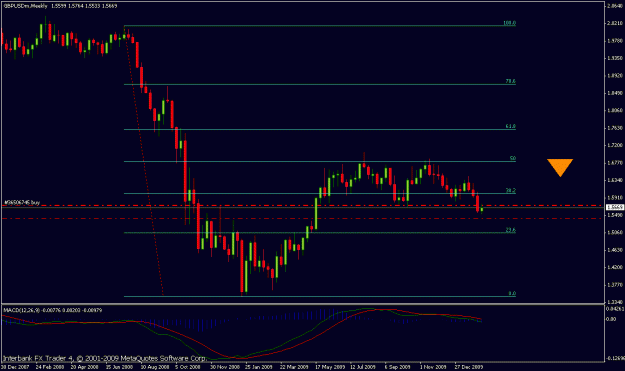Screen dimensions: 625x371
Task: Click the 1.6770 price on the price axis
Action: [x=615, y=163]
